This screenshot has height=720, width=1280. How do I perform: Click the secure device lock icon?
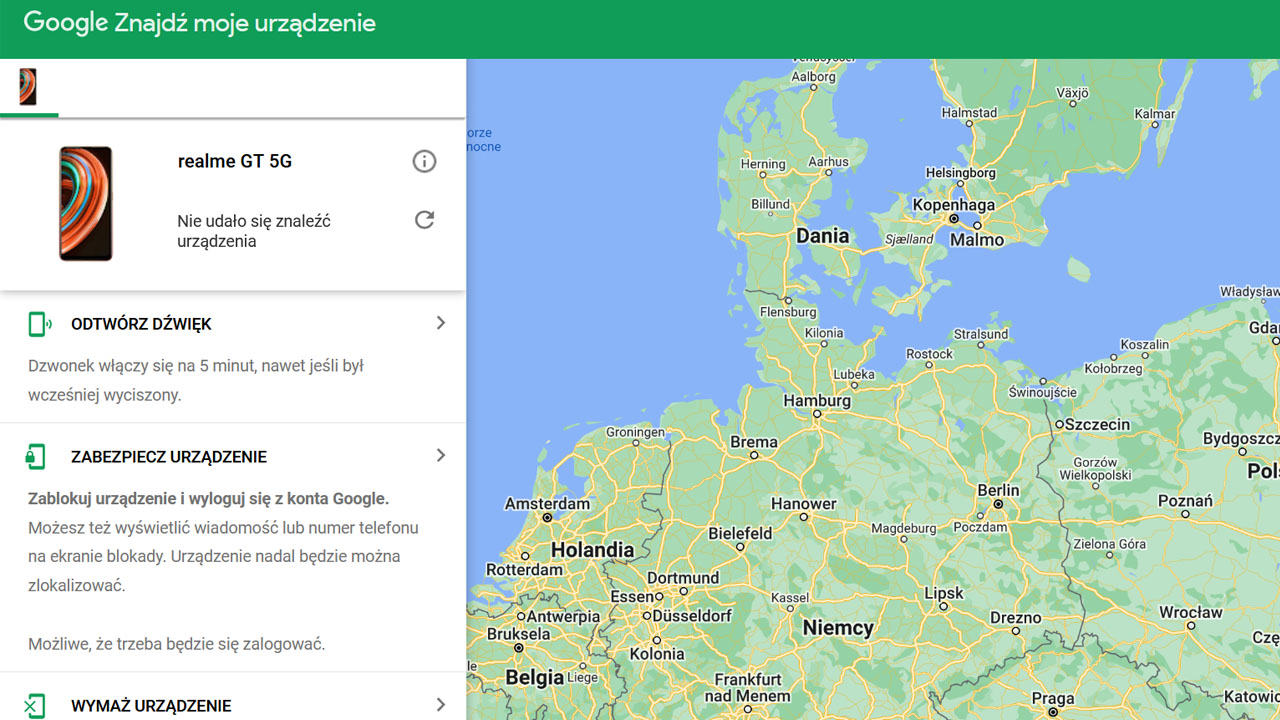tap(36, 457)
